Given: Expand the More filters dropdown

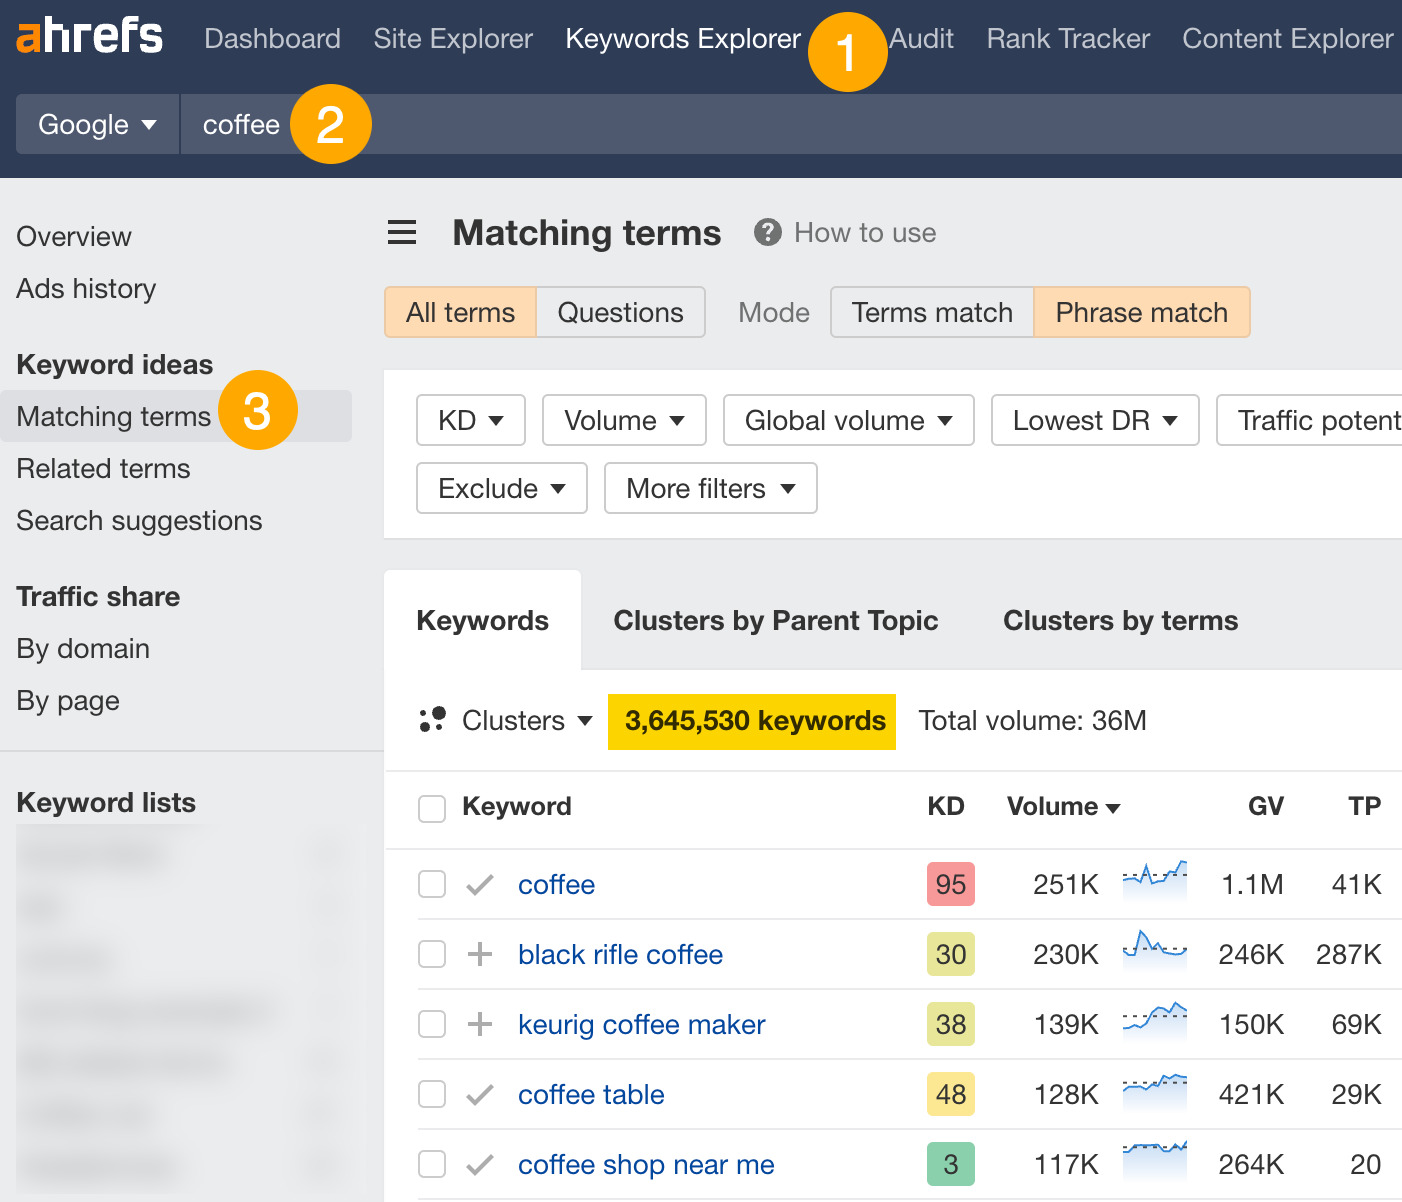Looking at the screenshot, I should coord(710,488).
